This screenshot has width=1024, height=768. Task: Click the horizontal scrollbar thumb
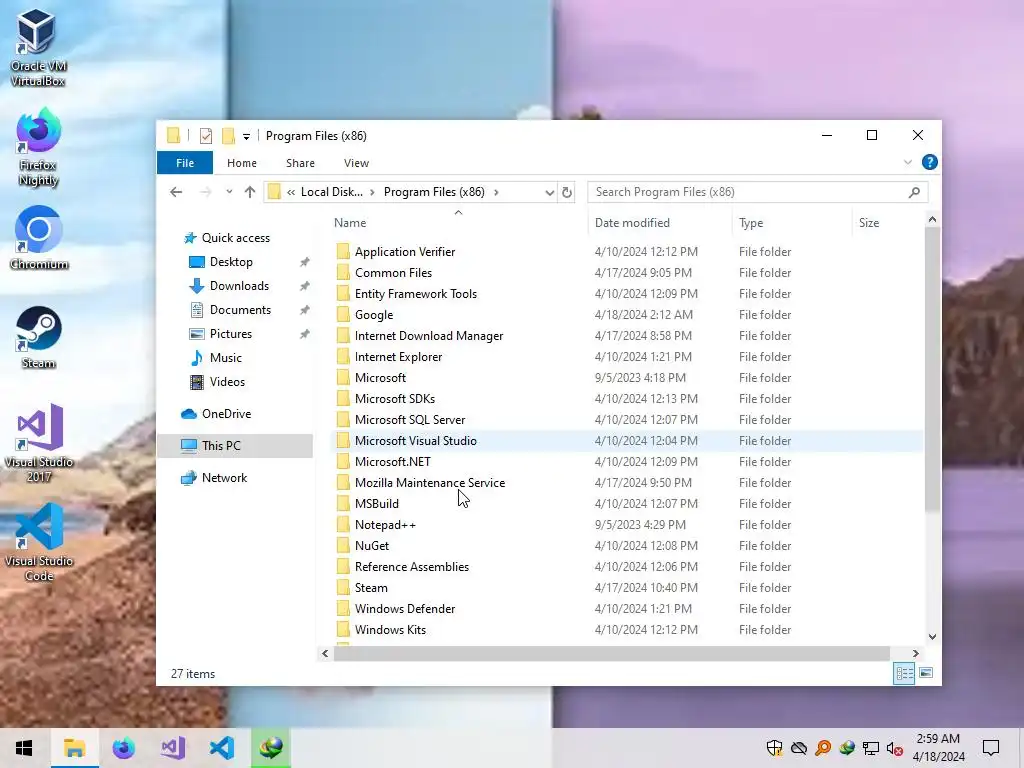coord(611,653)
